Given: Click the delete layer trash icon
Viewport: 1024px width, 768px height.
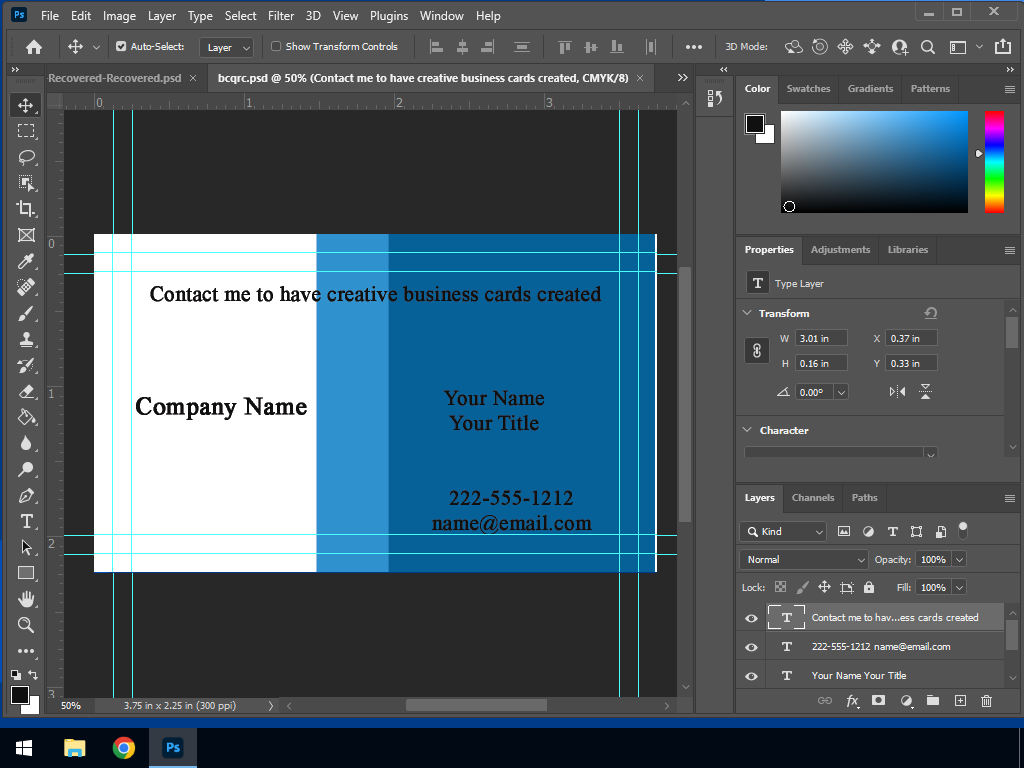Looking at the screenshot, I should pyautogui.click(x=986, y=701).
